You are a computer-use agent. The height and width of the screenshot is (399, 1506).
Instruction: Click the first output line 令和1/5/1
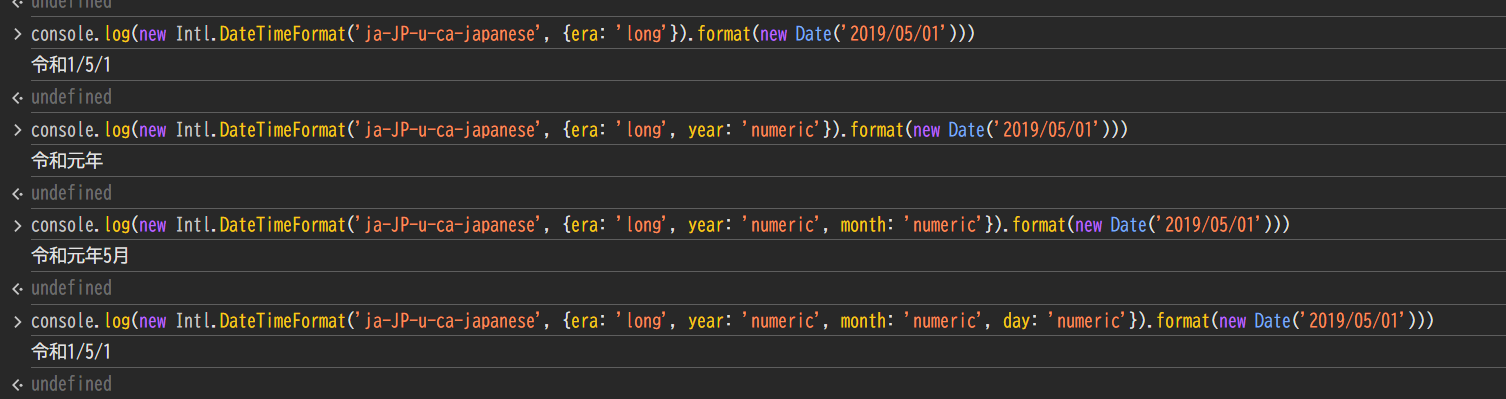point(71,65)
